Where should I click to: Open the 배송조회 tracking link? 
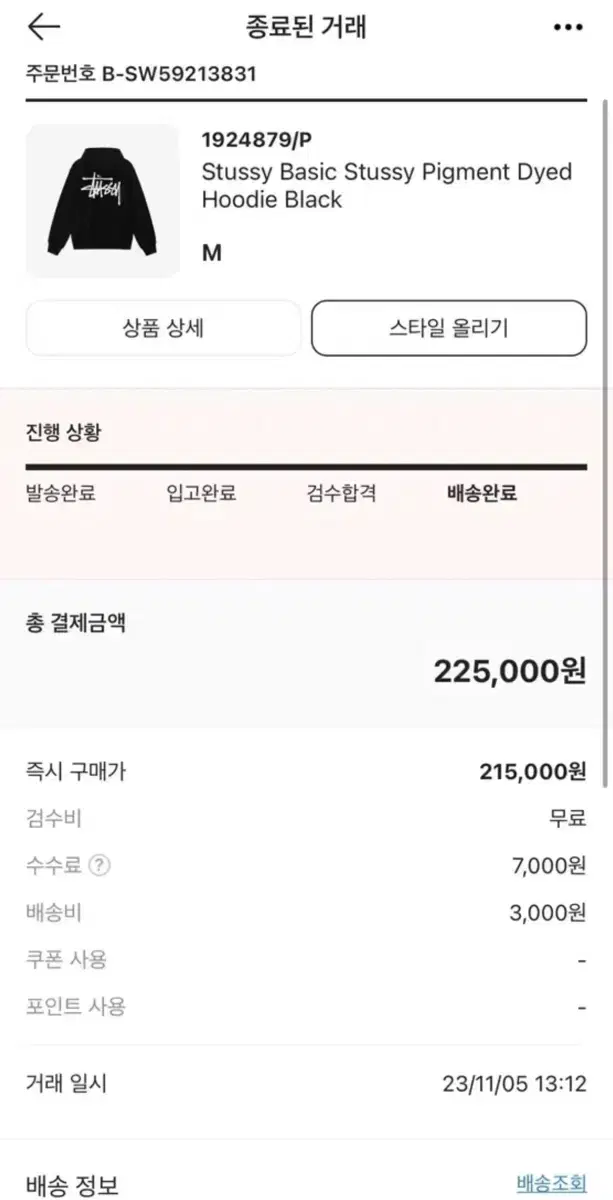tap(551, 1184)
